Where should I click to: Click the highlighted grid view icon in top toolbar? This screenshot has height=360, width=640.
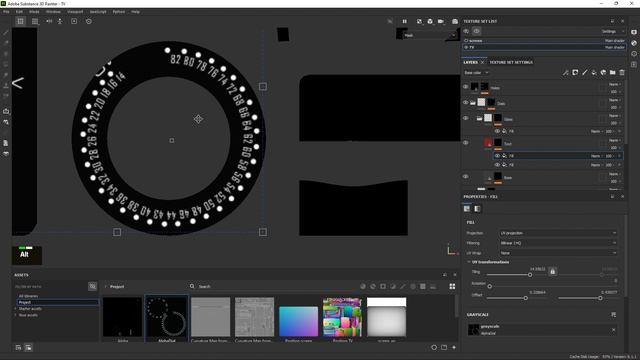[20, 21]
